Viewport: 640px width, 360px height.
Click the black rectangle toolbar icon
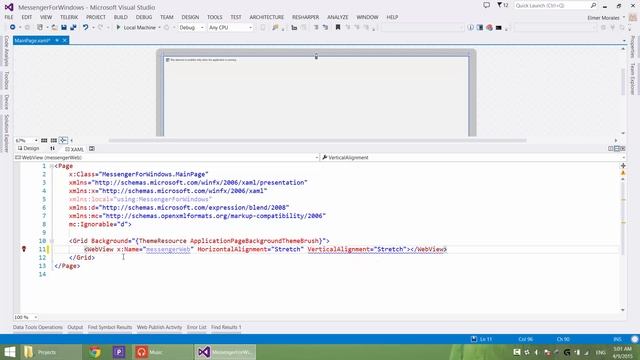click(498, 28)
